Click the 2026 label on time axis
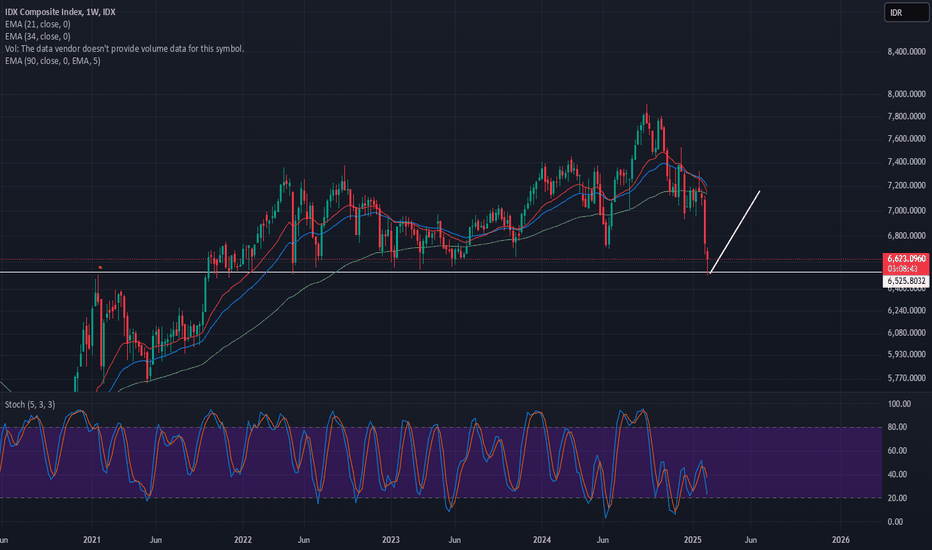Viewport: 932px width, 550px height. pyautogui.click(x=840, y=540)
